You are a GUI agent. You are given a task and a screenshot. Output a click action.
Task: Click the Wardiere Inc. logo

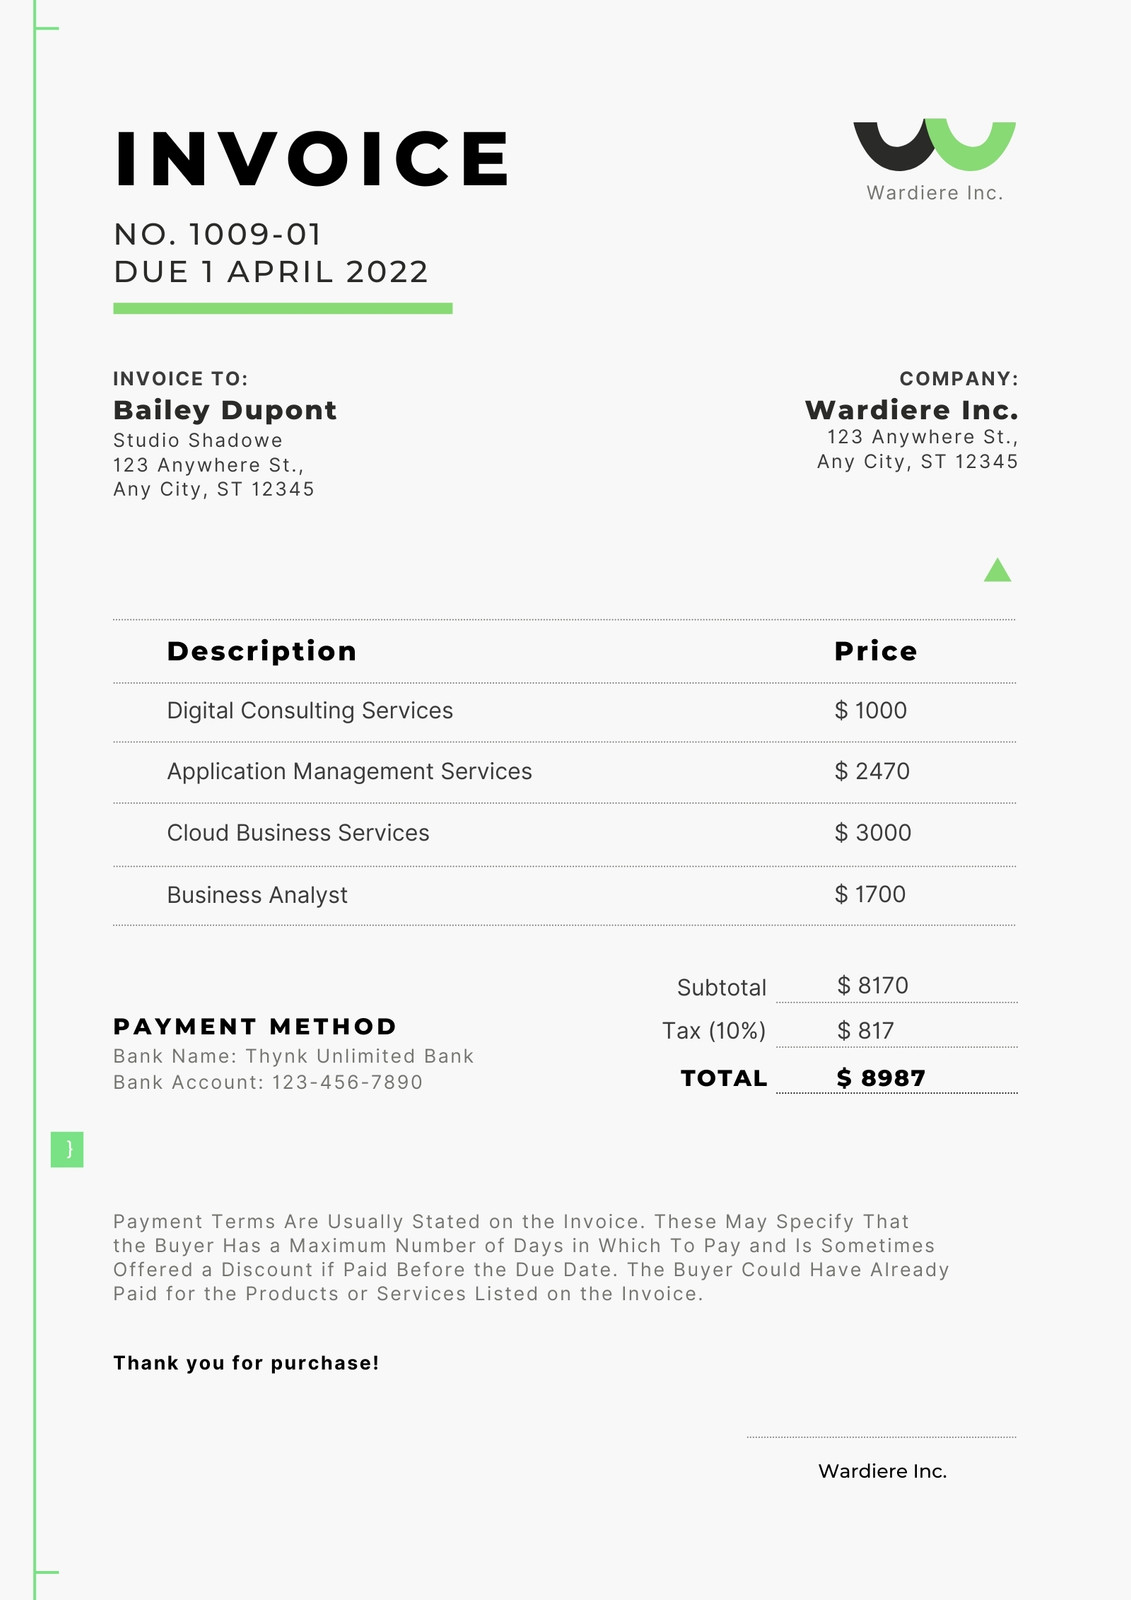[934, 160]
